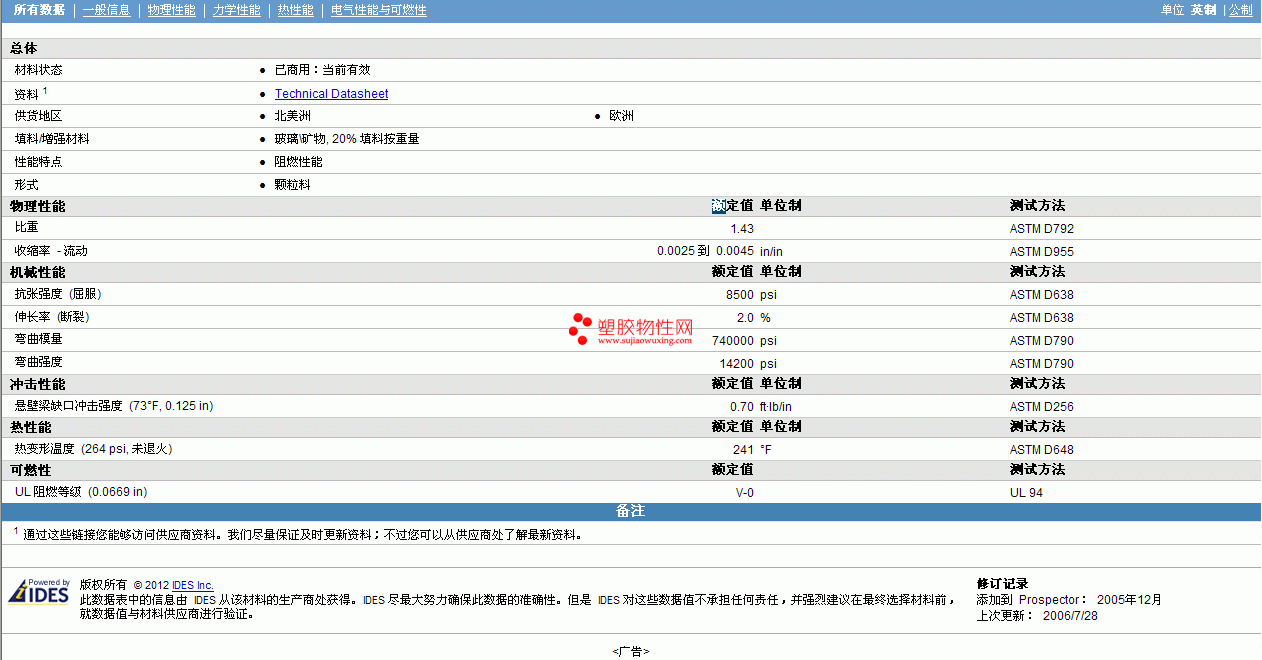The height and width of the screenshot is (660, 1262).
Task: Select the 力学性能 tab
Action: pos(236,10)
